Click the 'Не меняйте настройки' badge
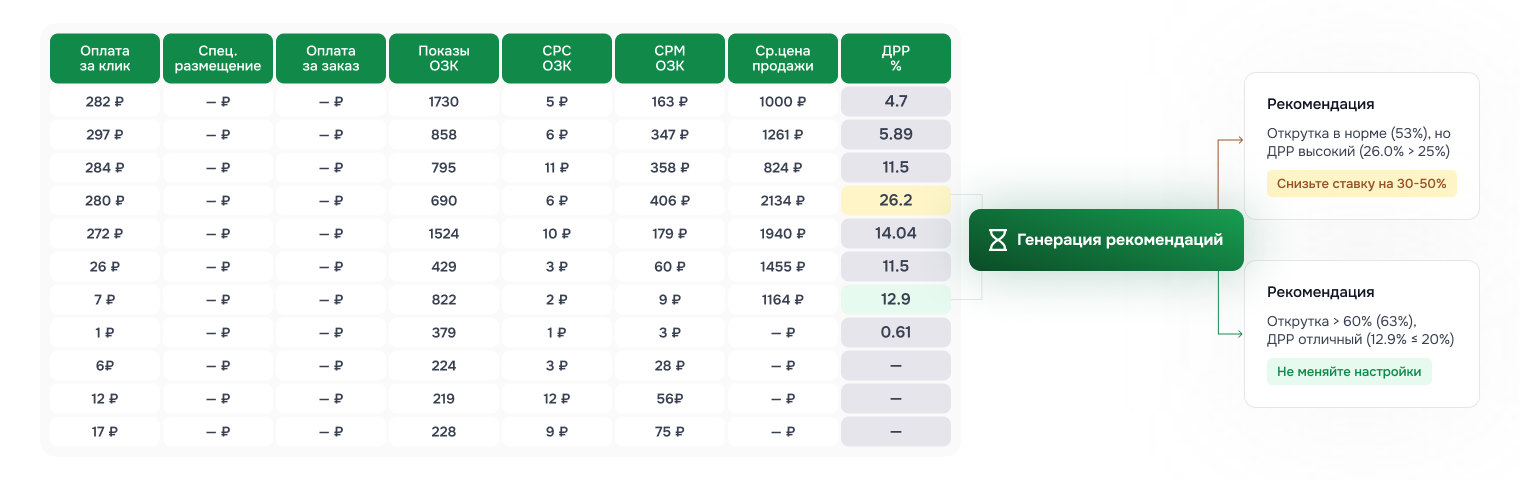The image size is (1520, 480). 1349,372
